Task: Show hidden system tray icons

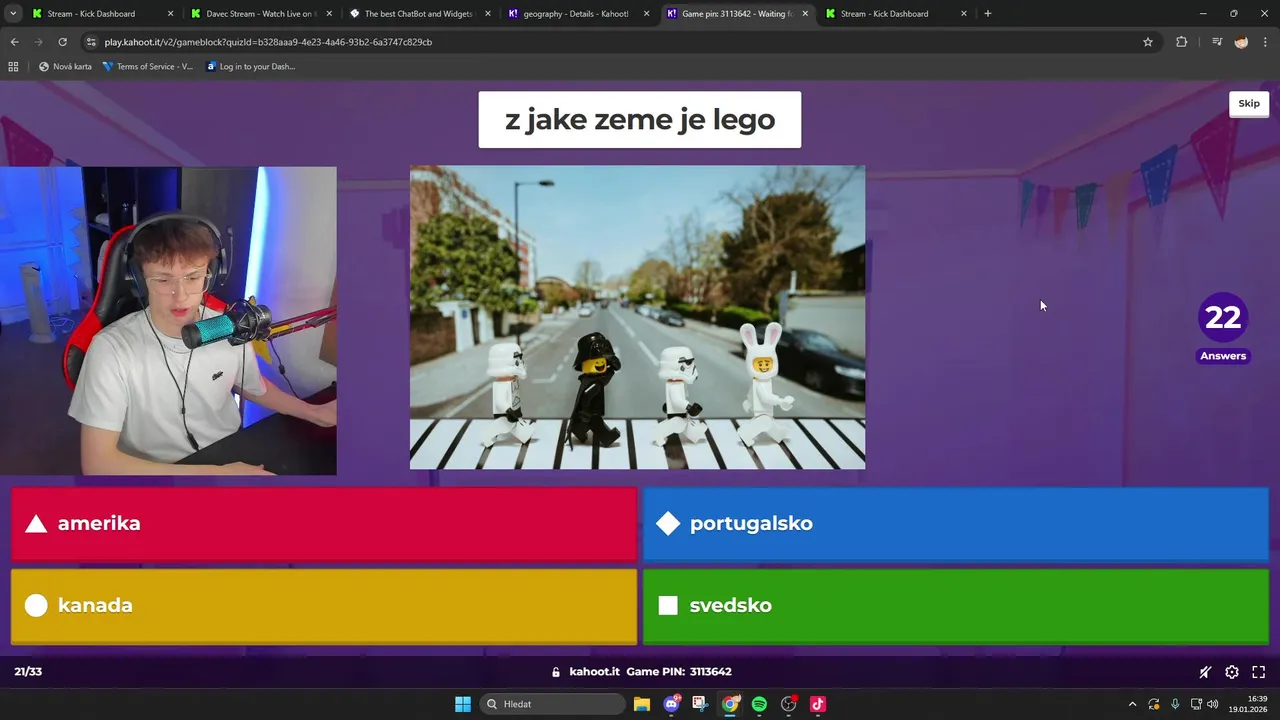Action: [x=1132, y=704]
